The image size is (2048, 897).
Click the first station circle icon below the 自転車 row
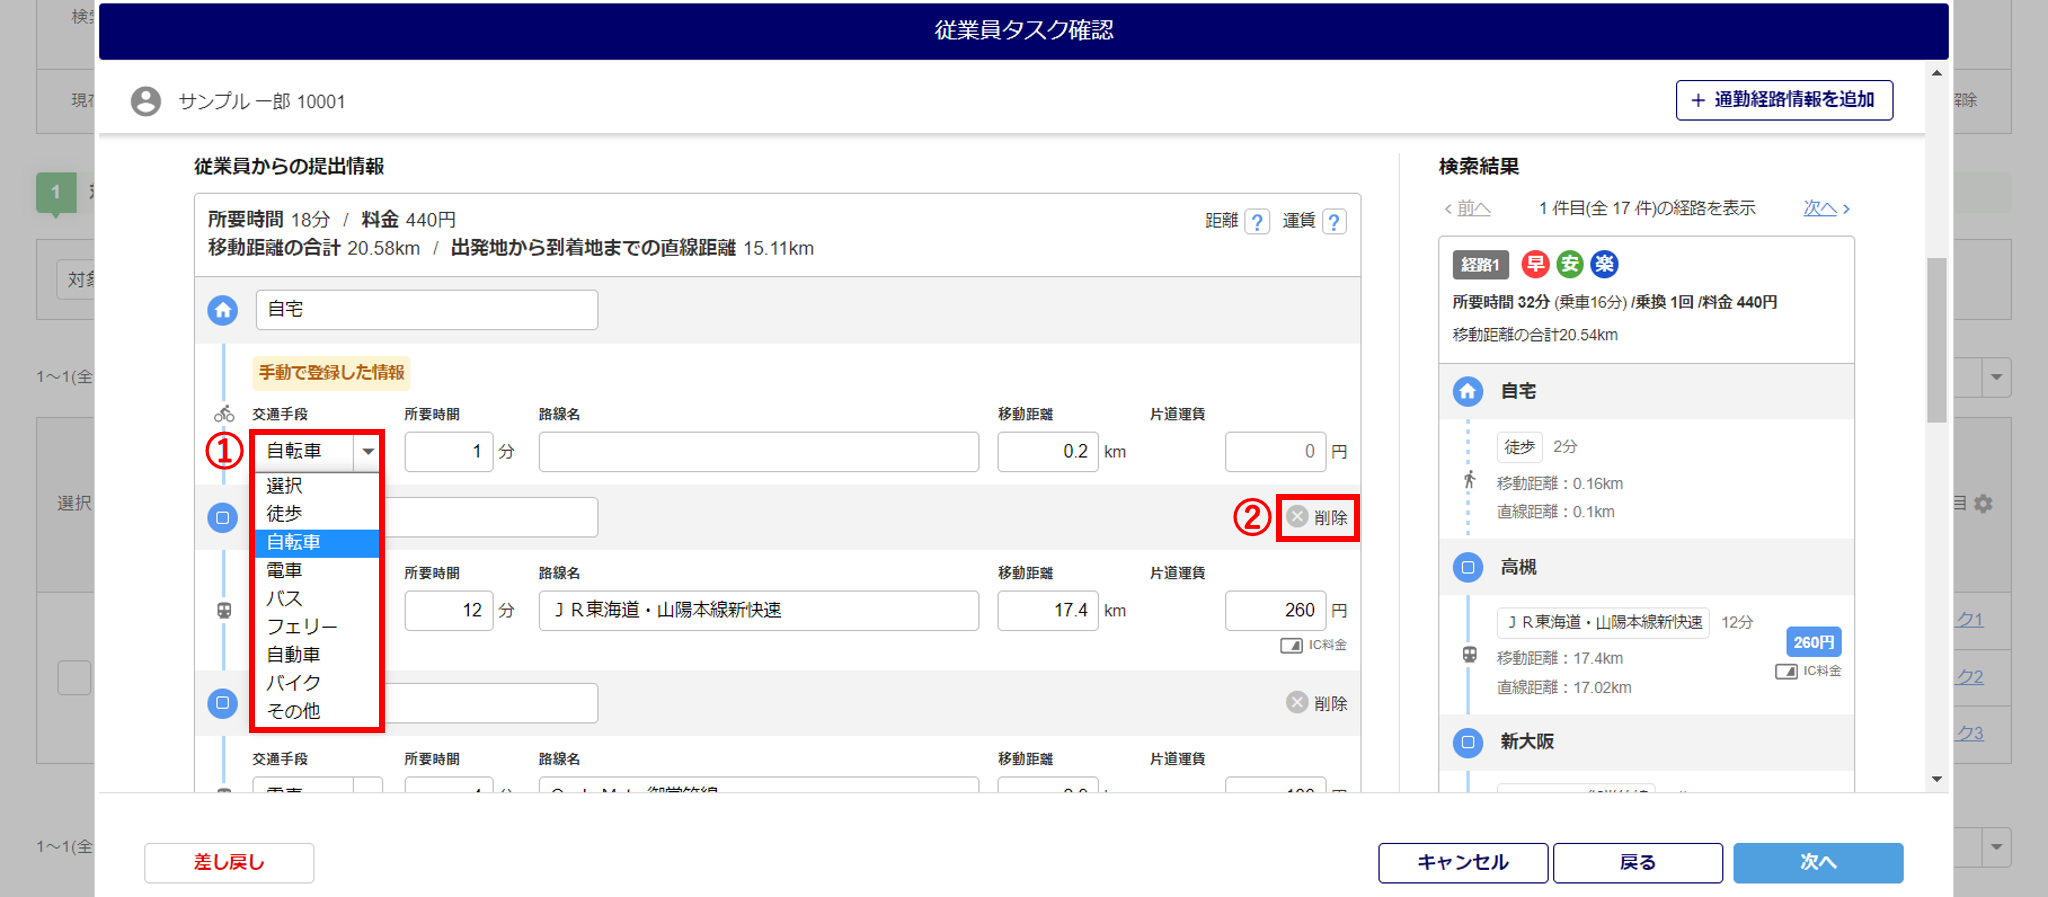pos(223,517)
